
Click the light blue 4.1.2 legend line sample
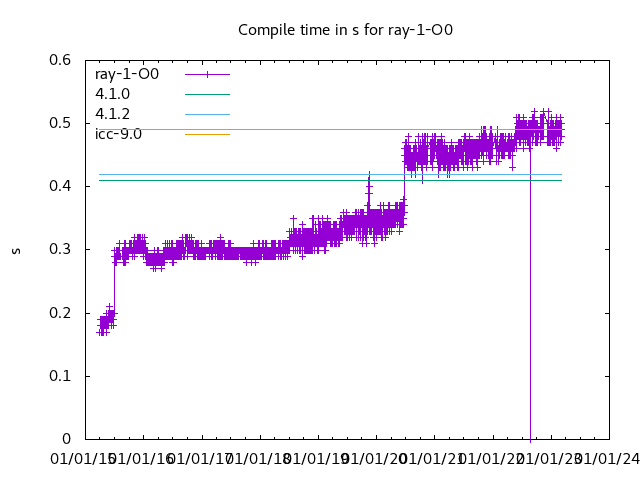(207, 114)
